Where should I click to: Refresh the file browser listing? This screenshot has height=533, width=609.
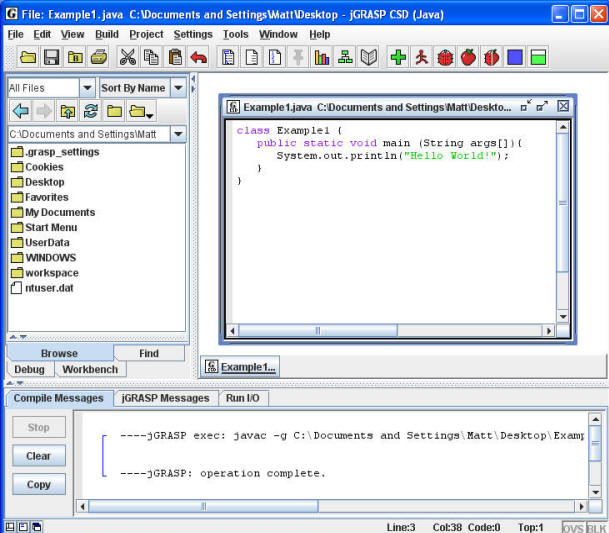pos(90,111)
